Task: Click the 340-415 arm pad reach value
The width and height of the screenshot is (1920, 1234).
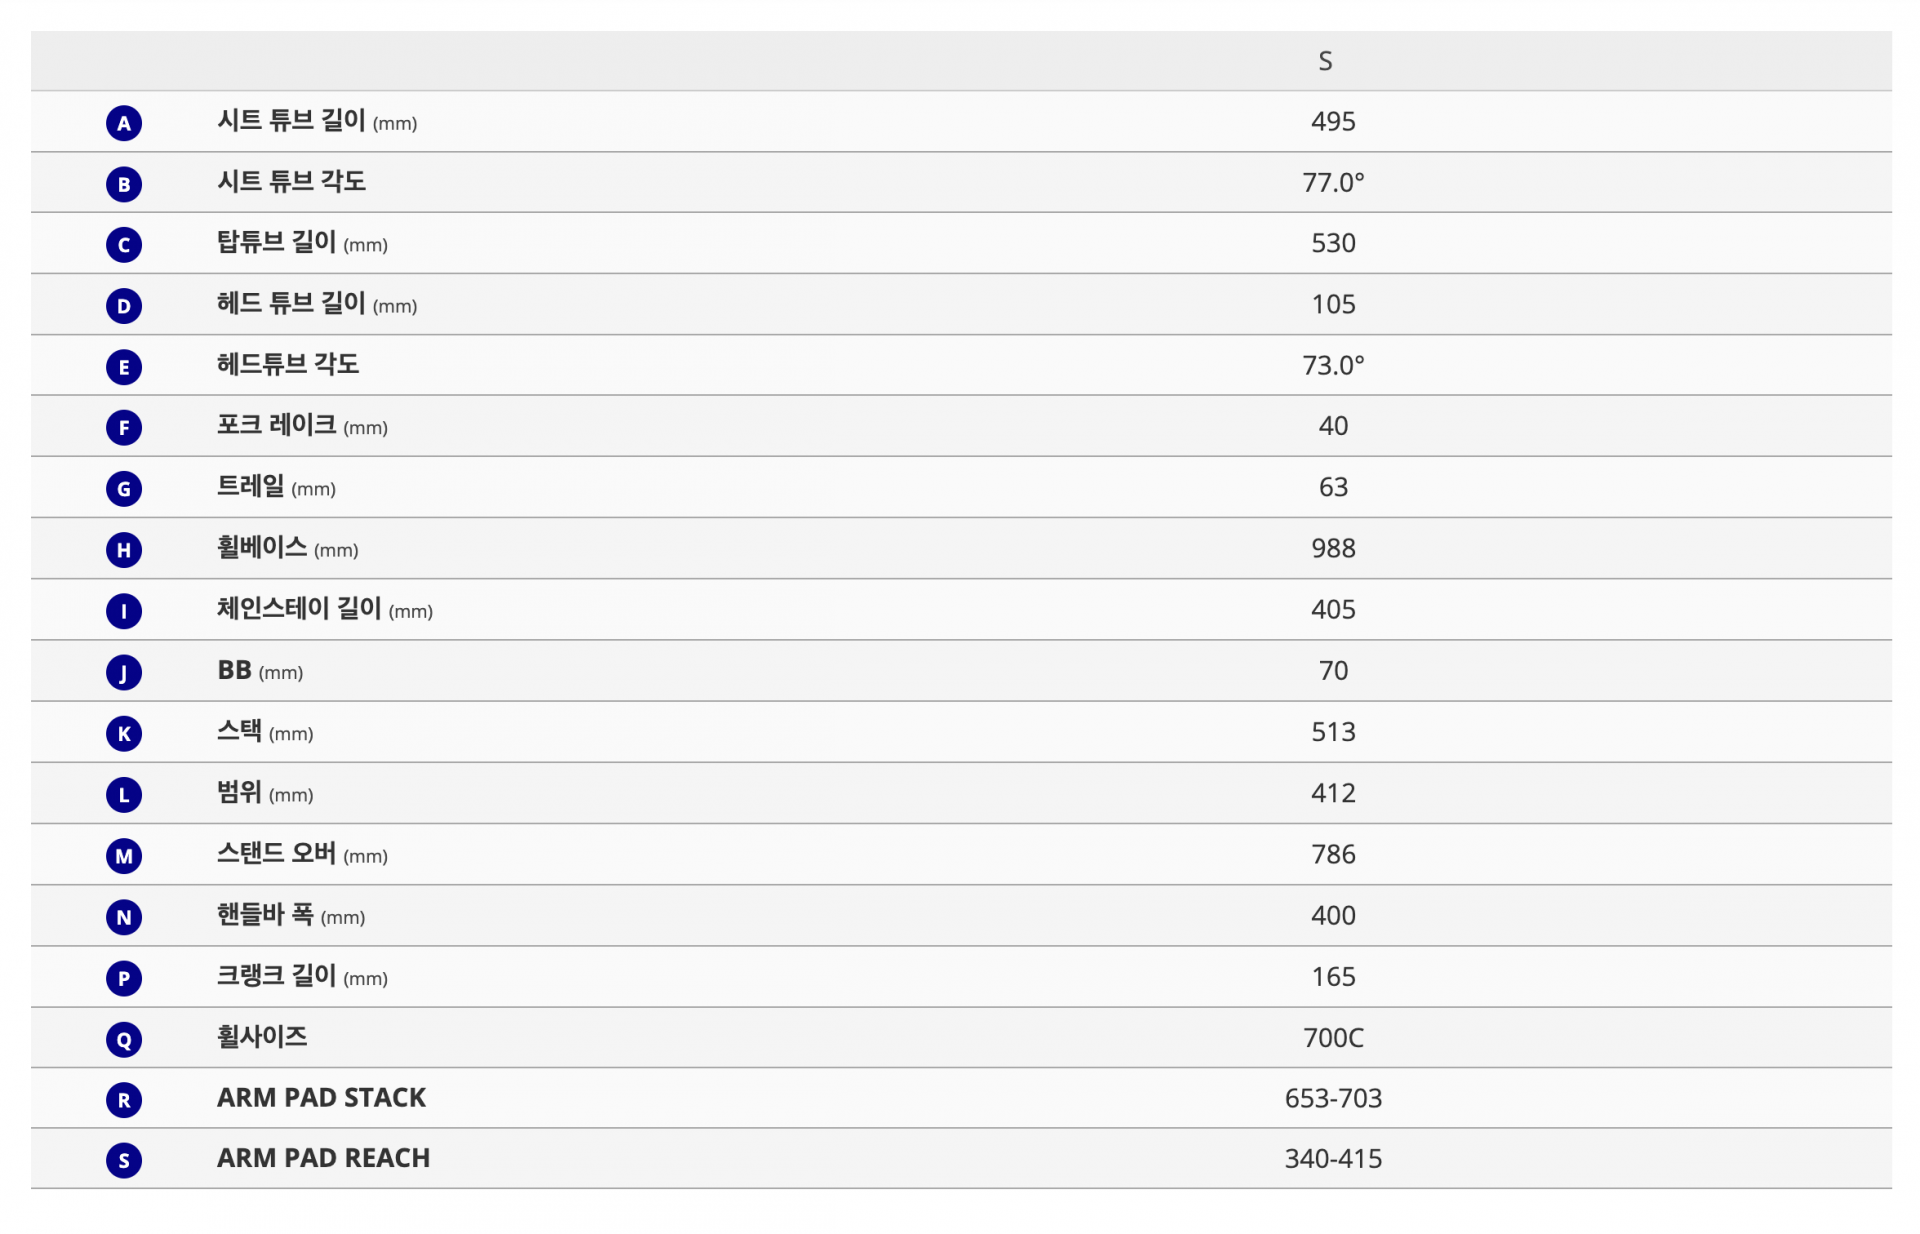Action: click(x=1333, y=1158)
